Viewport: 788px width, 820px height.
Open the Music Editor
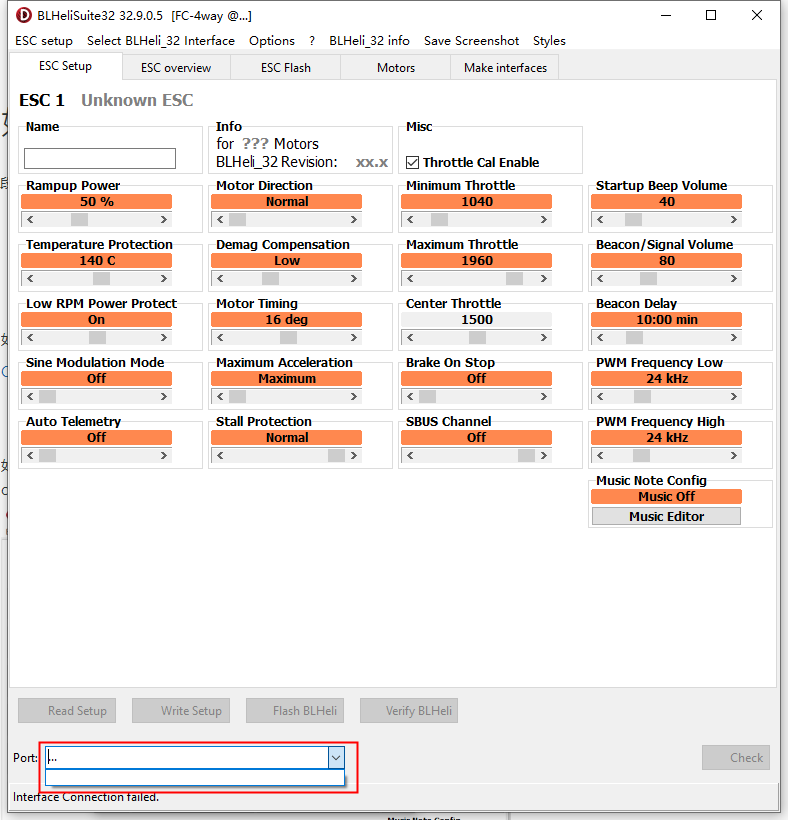[666, 517]
